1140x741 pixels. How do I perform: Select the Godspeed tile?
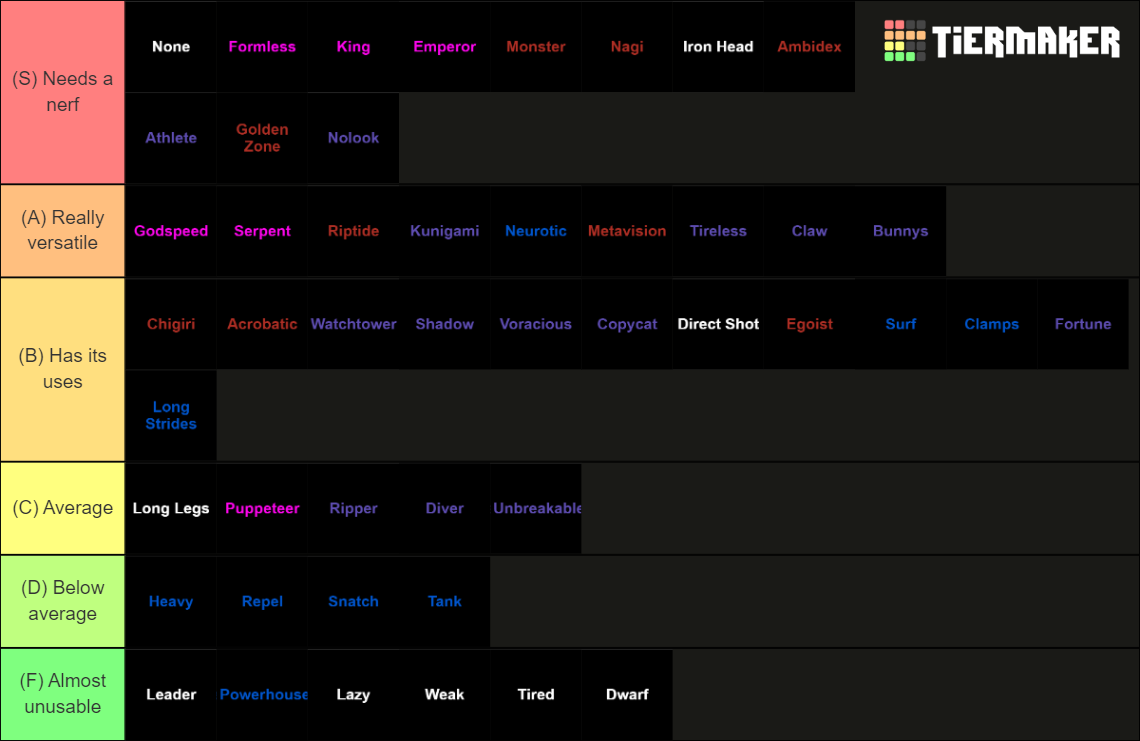tap(171, 231)
